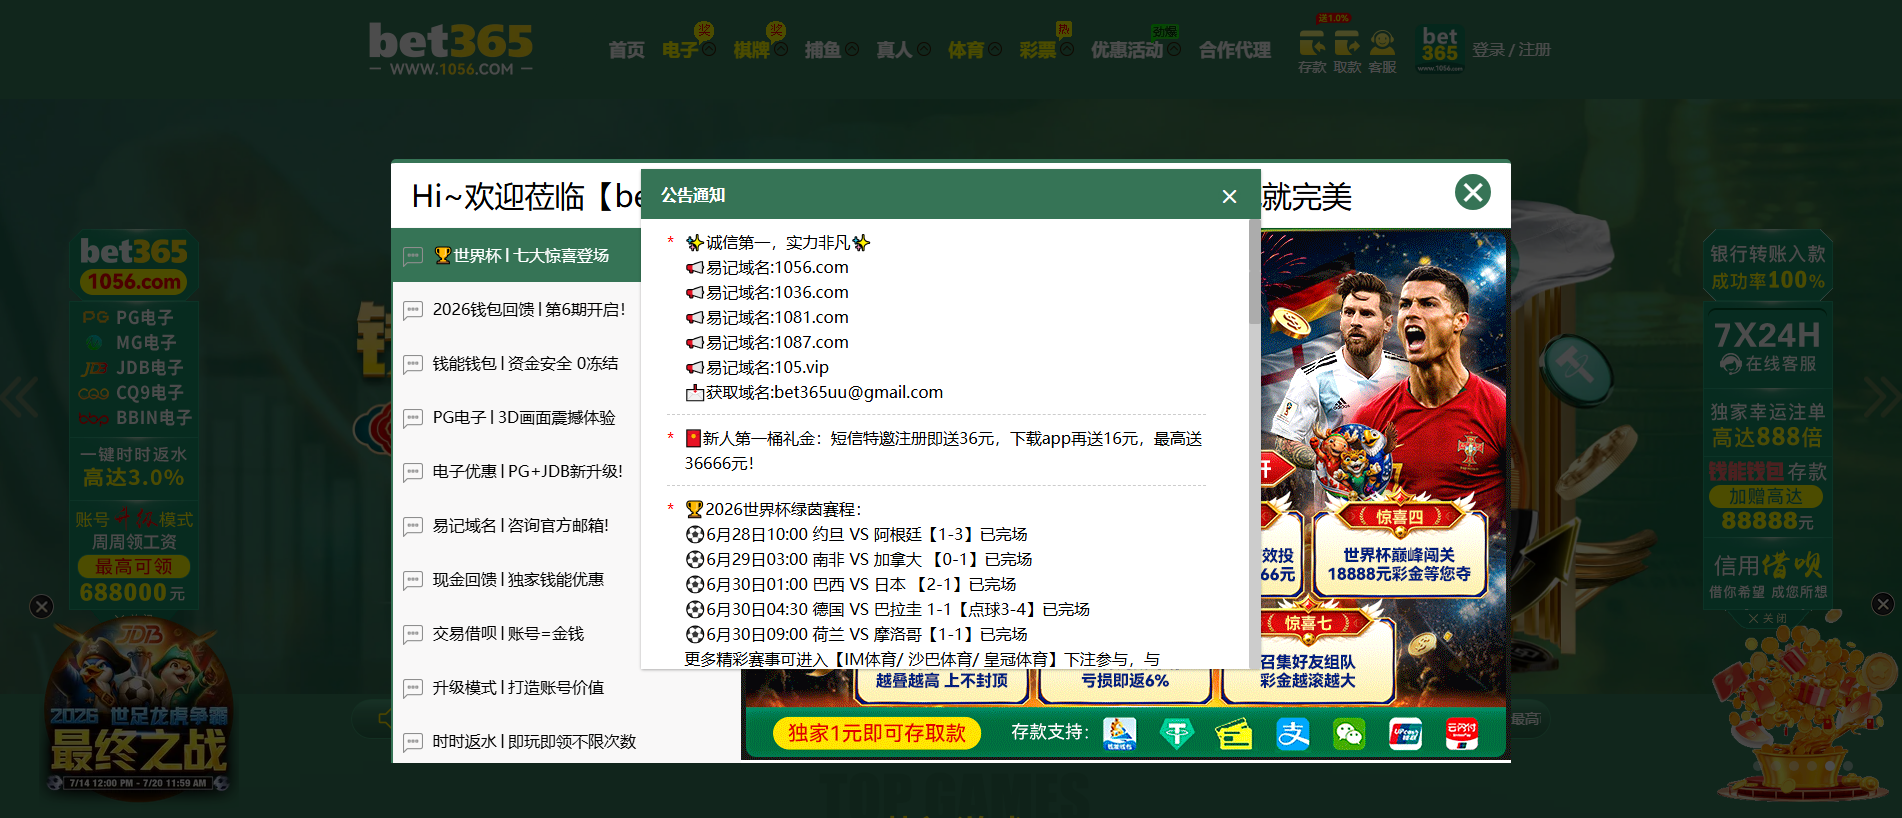Image resolution: width=1902 pixels, height=818 pixels.
Task: Open 合作代理 in the navigation bar
Action: (1235, 50)
